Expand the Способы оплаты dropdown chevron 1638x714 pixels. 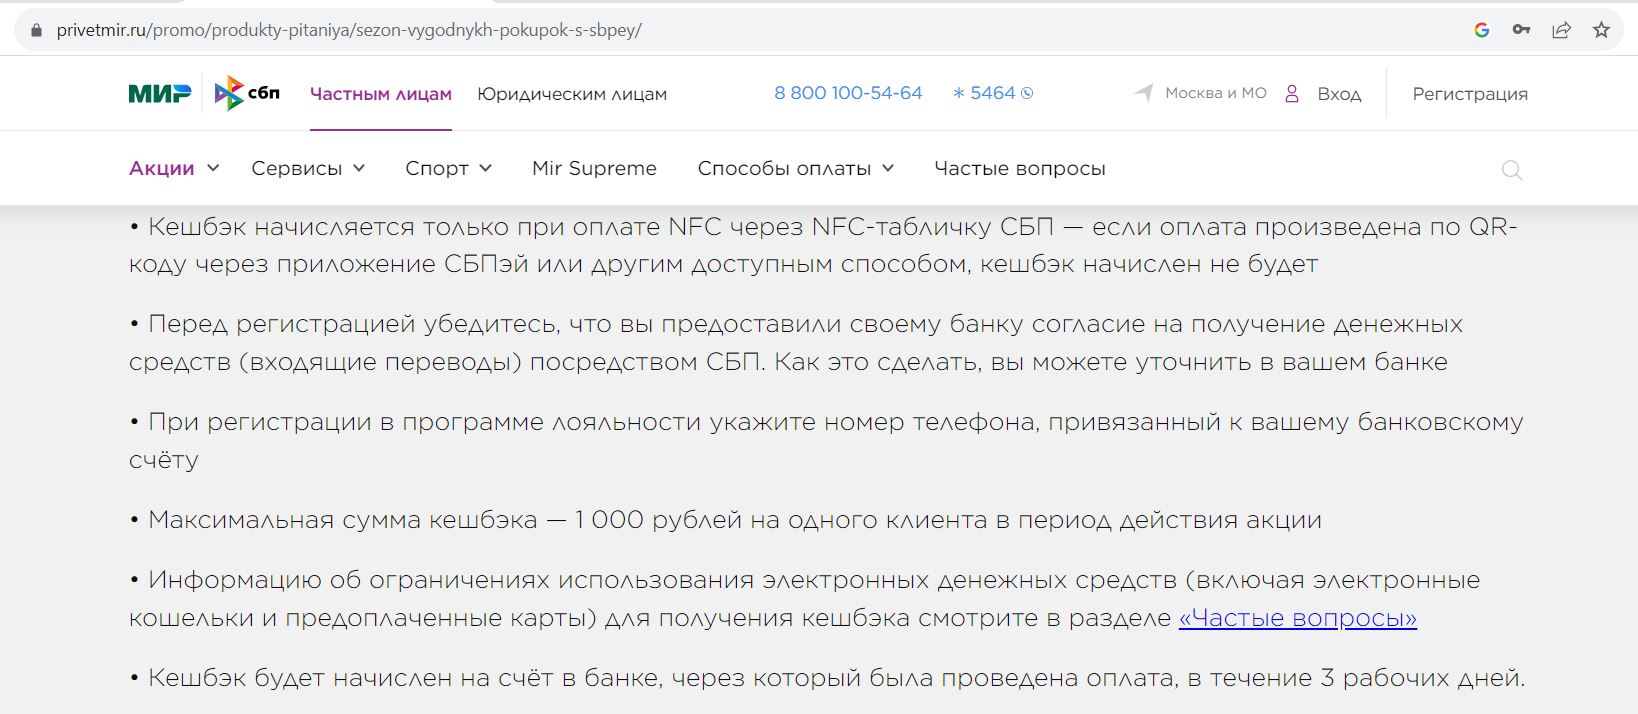(x=888, y=168)
